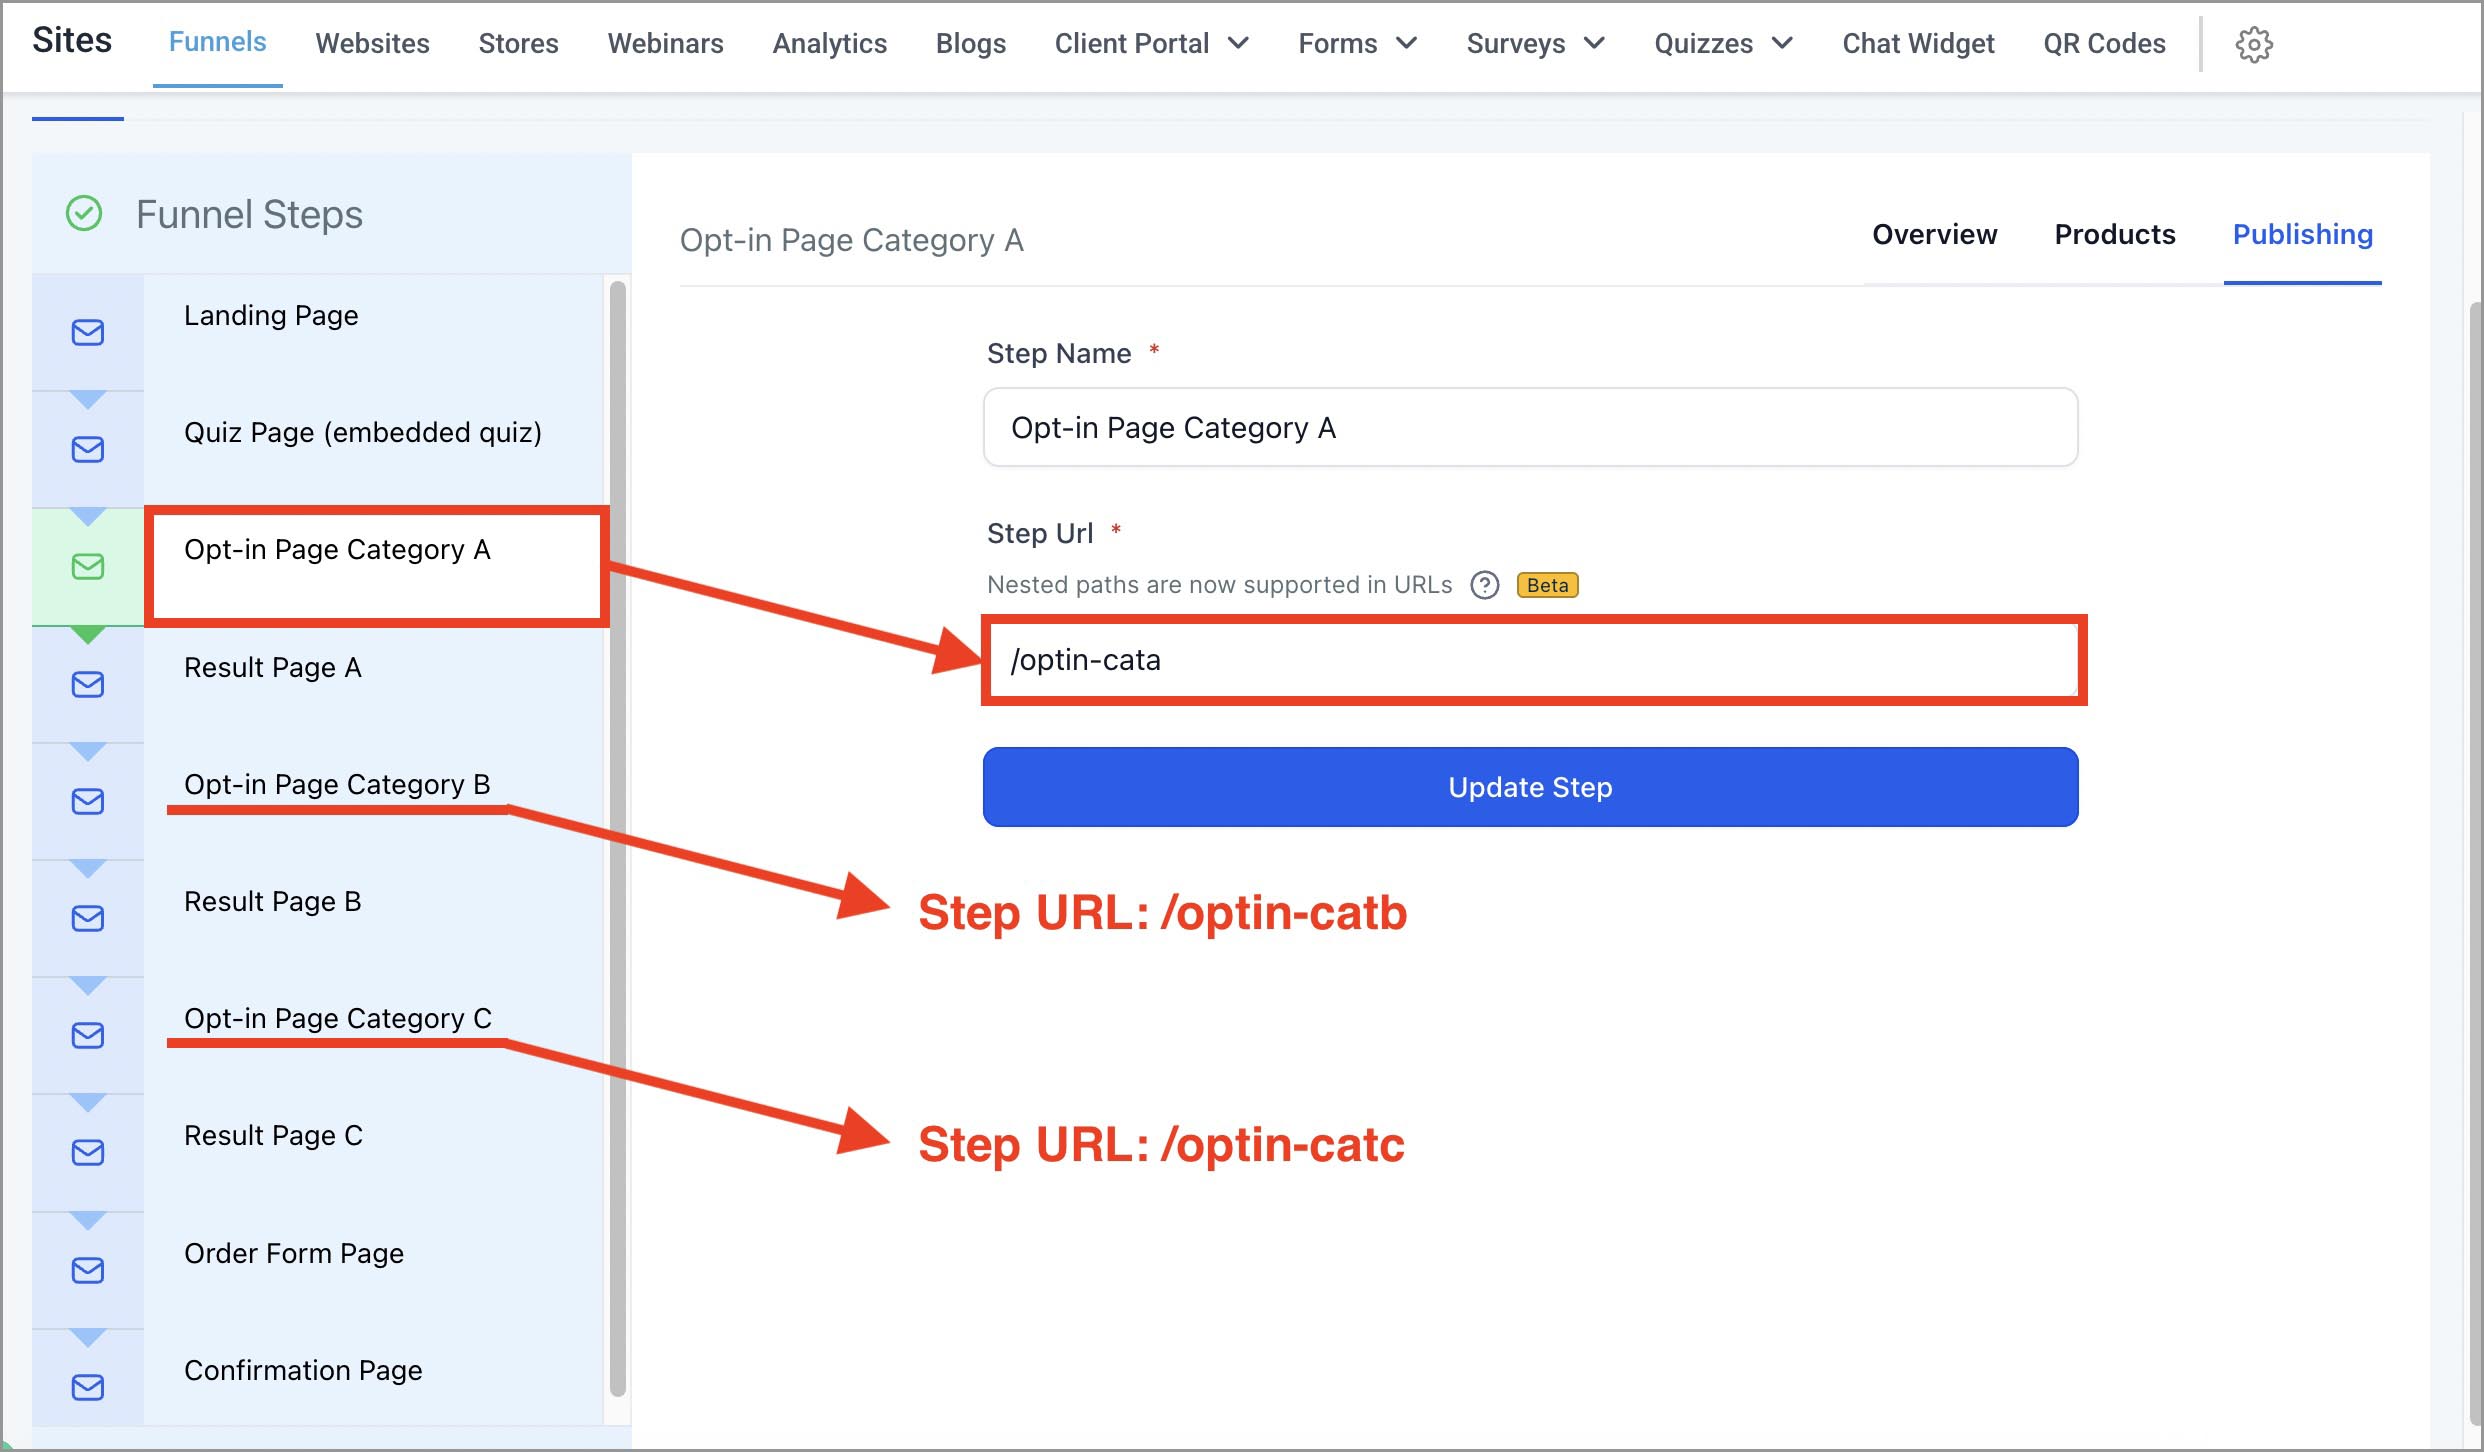This screenshot has height=1452, width=2484.
Task: Open the Products tab
Action: [2114, 234]
